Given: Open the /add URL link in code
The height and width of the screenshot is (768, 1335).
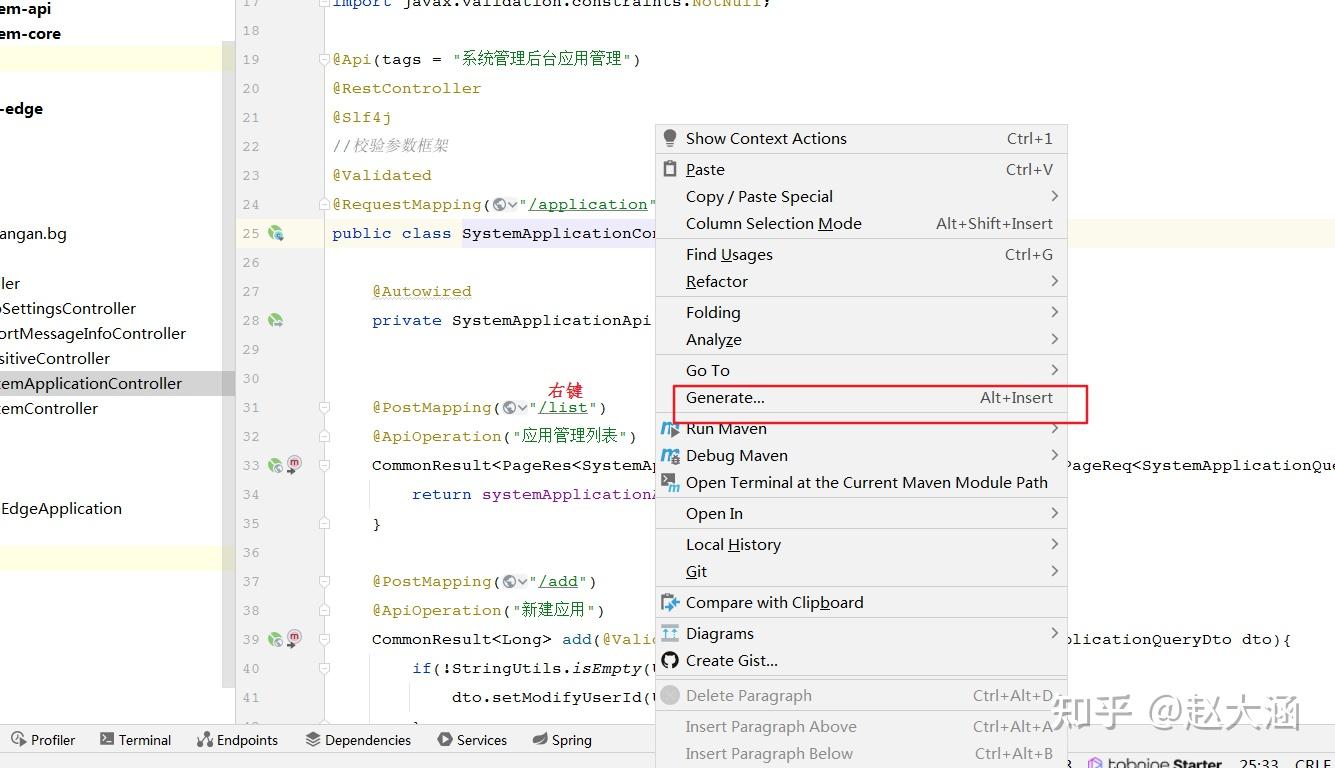Looking at the screenshot, I should coord(558,581).
